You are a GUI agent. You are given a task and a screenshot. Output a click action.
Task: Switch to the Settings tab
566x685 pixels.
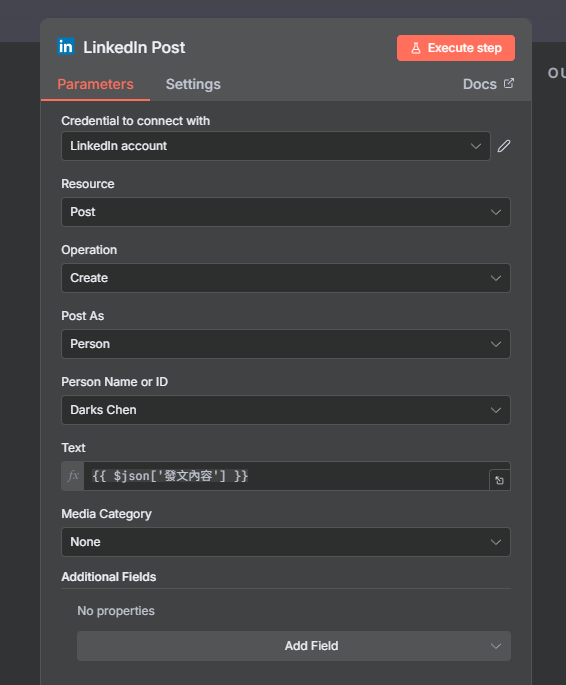(193, 84)
